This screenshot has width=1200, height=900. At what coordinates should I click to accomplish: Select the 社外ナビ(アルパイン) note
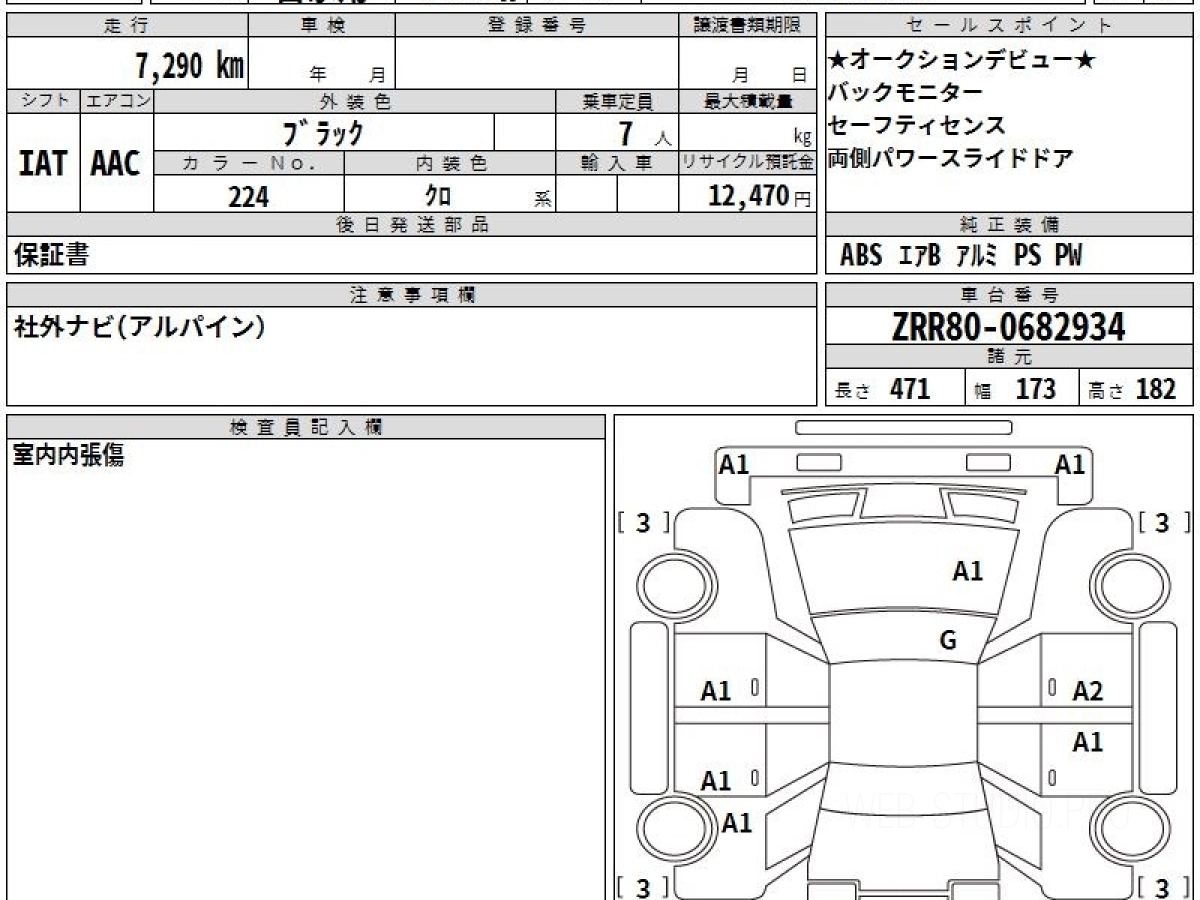click(x=139, y=327)
